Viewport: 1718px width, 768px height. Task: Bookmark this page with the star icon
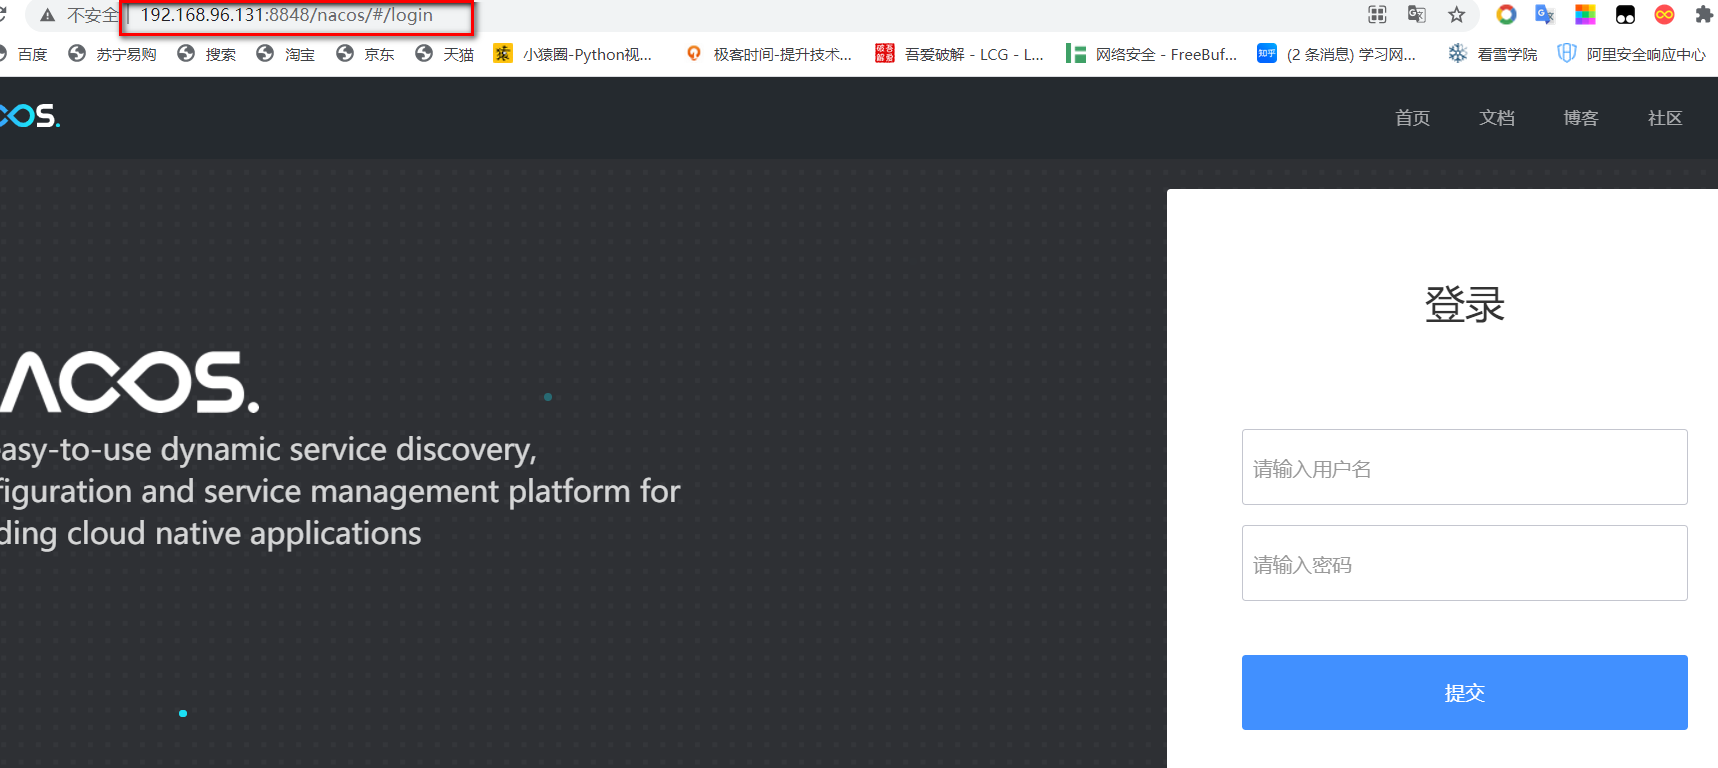(x=1457, y=14)
